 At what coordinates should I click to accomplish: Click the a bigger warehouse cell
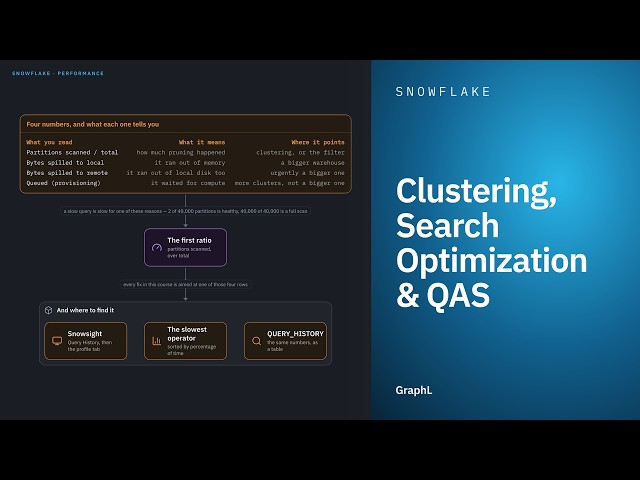[x=313, y=162]
